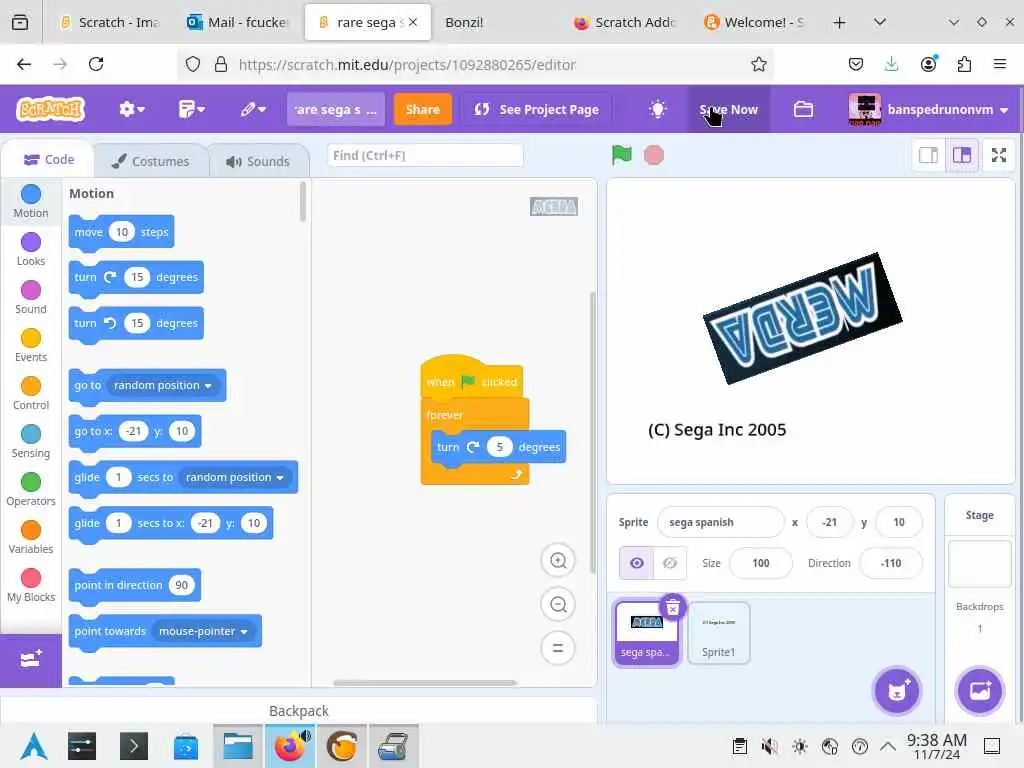1024x768 pixels.
Task: Click the orange Share button
Action: 422,109
